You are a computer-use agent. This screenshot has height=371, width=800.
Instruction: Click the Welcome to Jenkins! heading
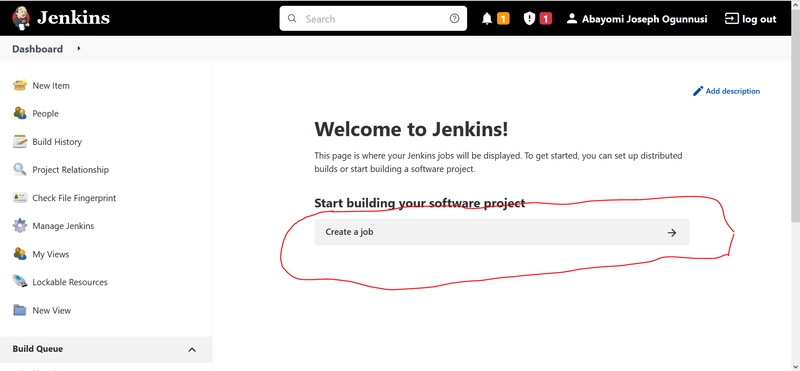tap(411, 129)
